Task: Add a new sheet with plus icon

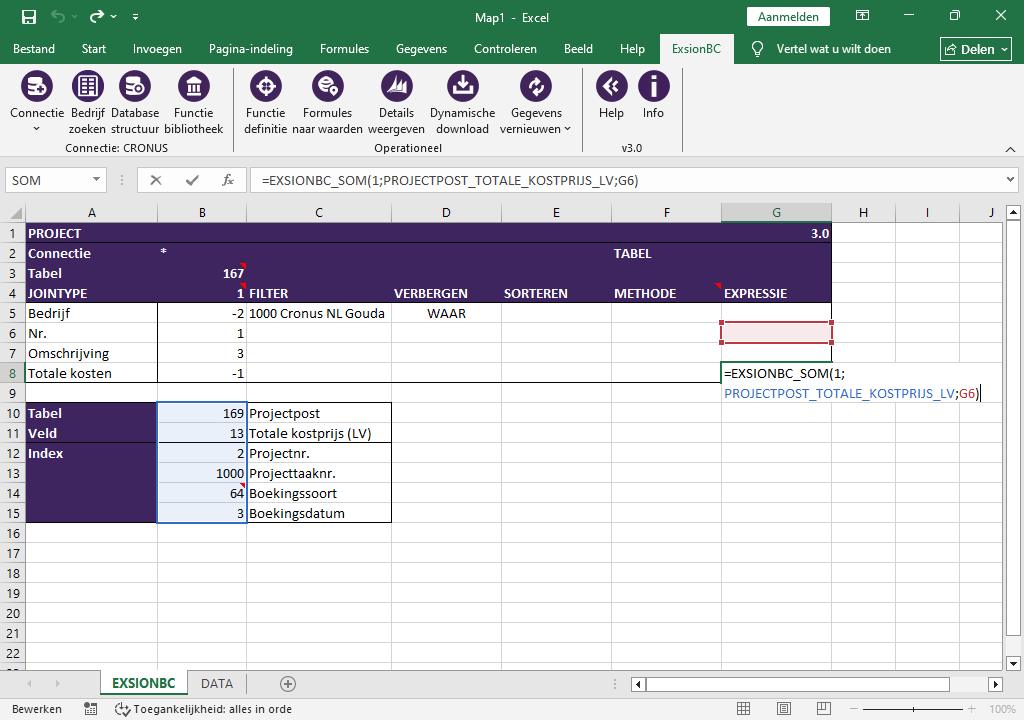Action: pos(288,683)
